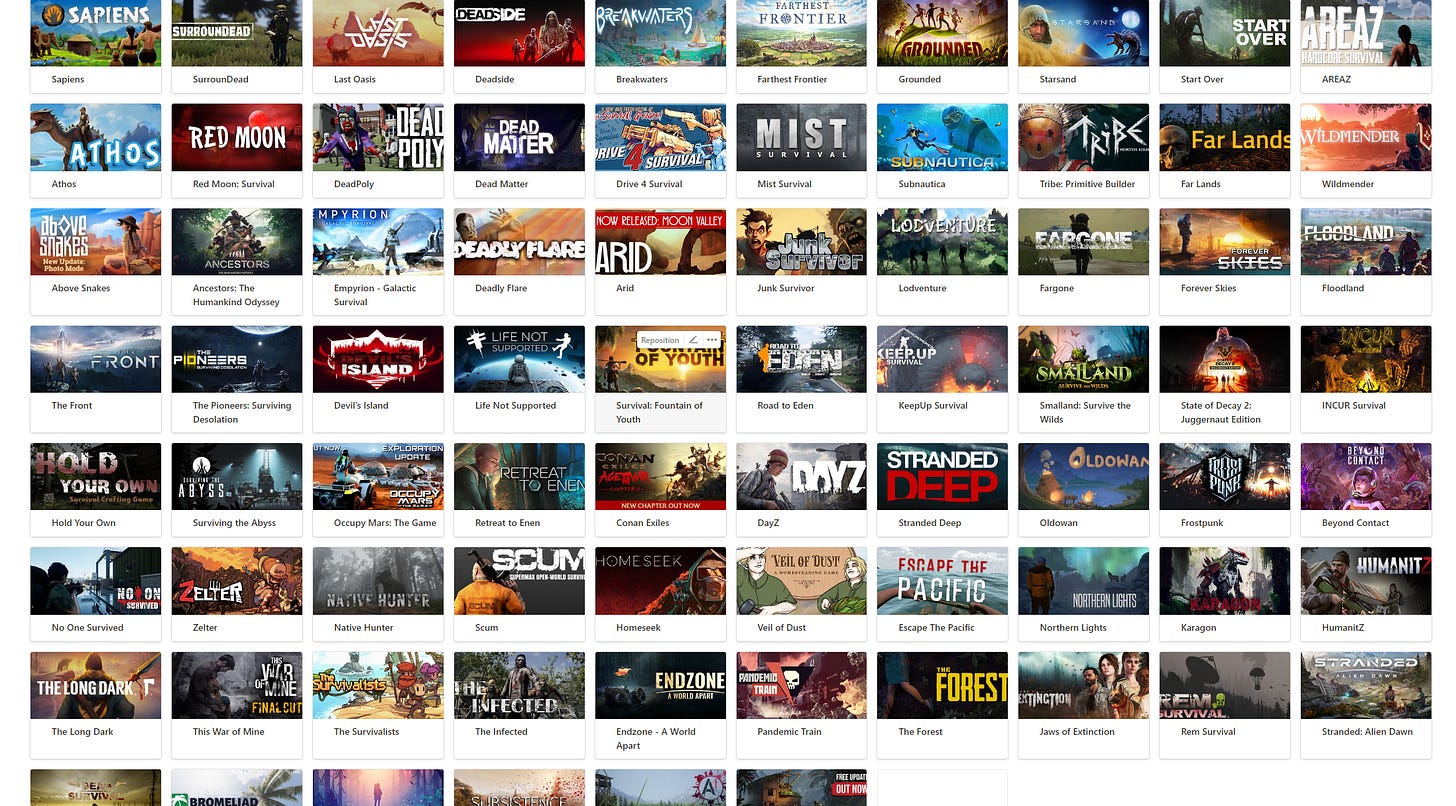The height and width of the screenshot is (806, 1456).
Task: Select the INCUR Survival thumbnail
Action: [1366, 359]
